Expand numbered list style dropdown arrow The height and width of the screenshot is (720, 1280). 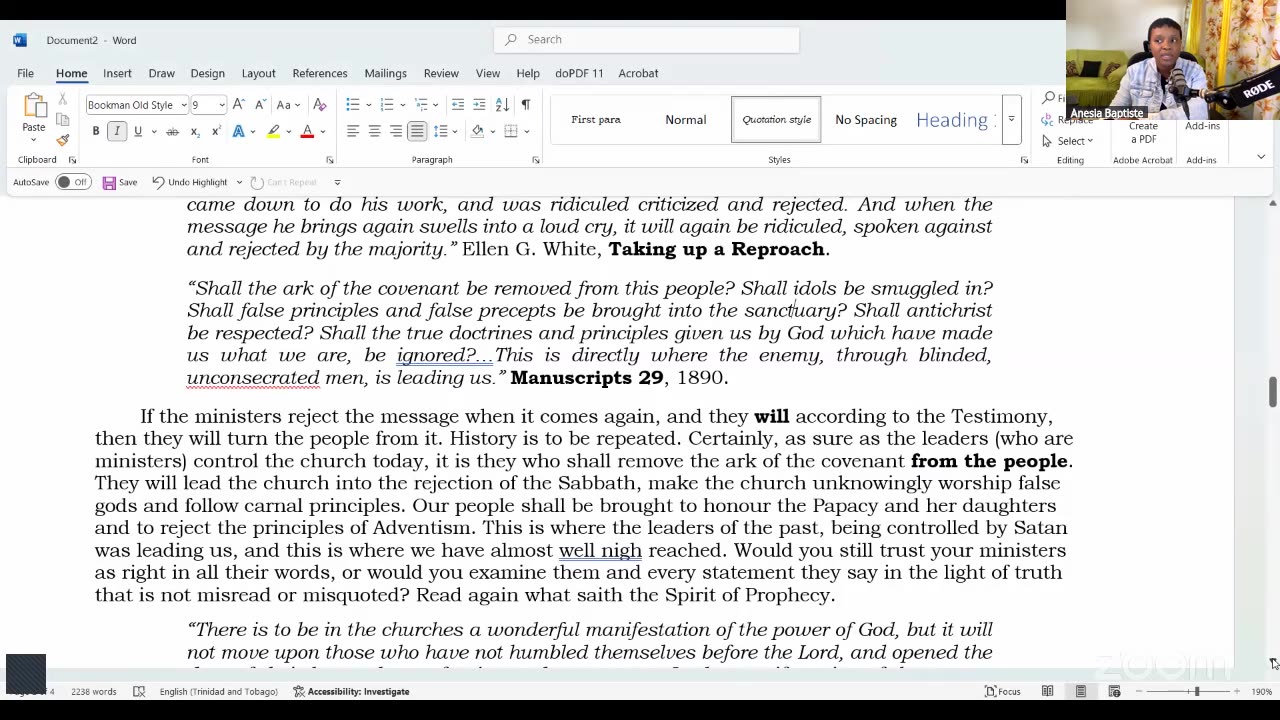point(402,105)
